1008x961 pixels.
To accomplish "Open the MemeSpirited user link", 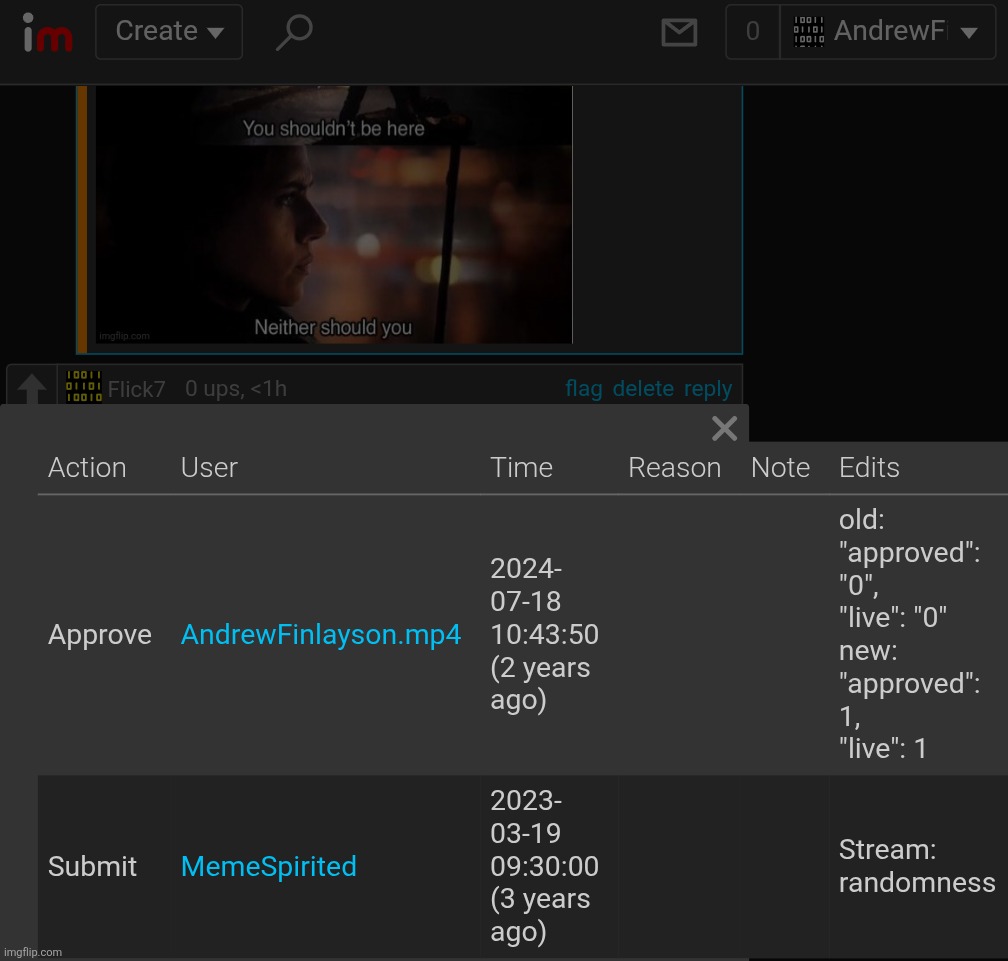I will [x=268, y=866].
